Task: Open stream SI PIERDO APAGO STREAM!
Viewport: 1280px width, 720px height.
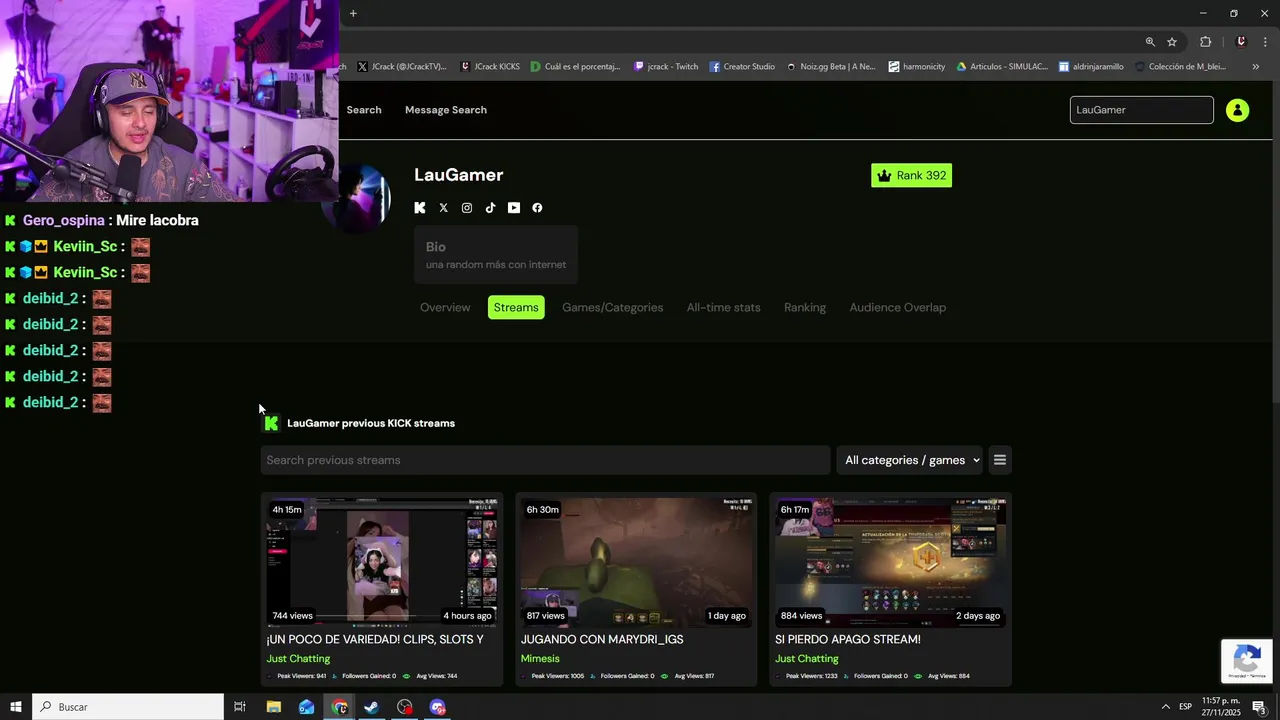Action: 848,639
